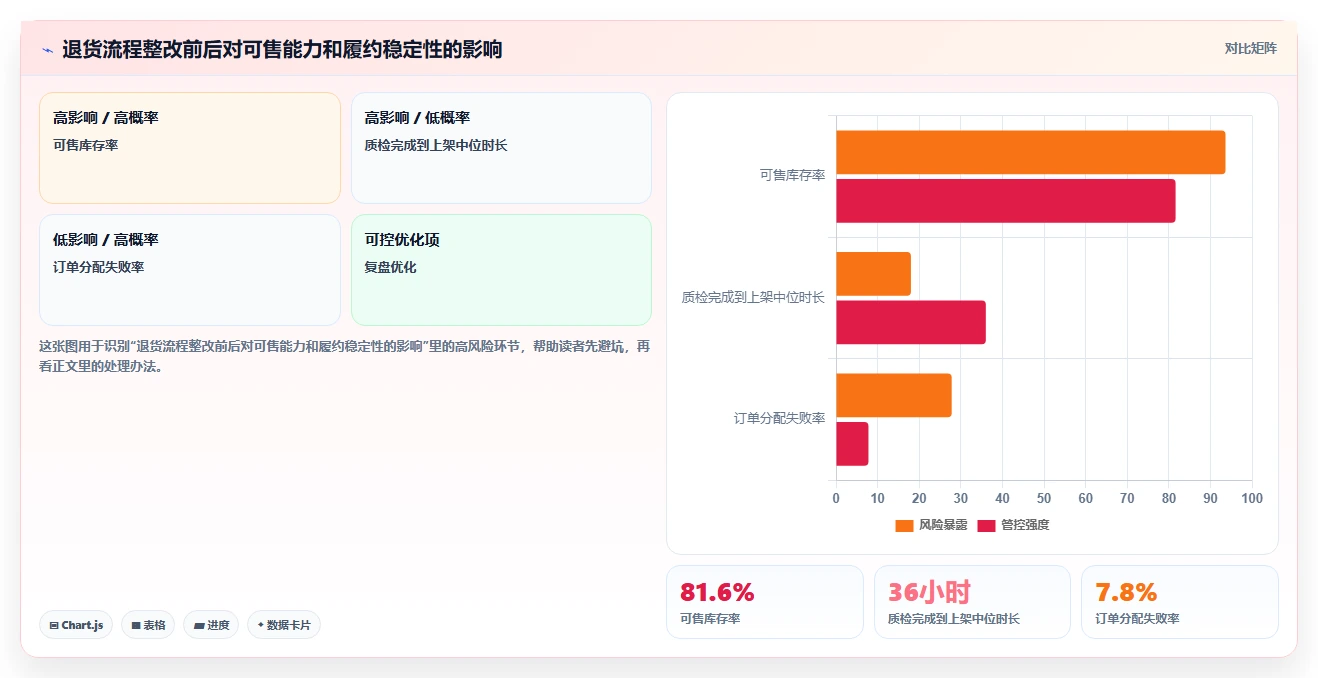Click the Chart.js tag

click(77, 625)
